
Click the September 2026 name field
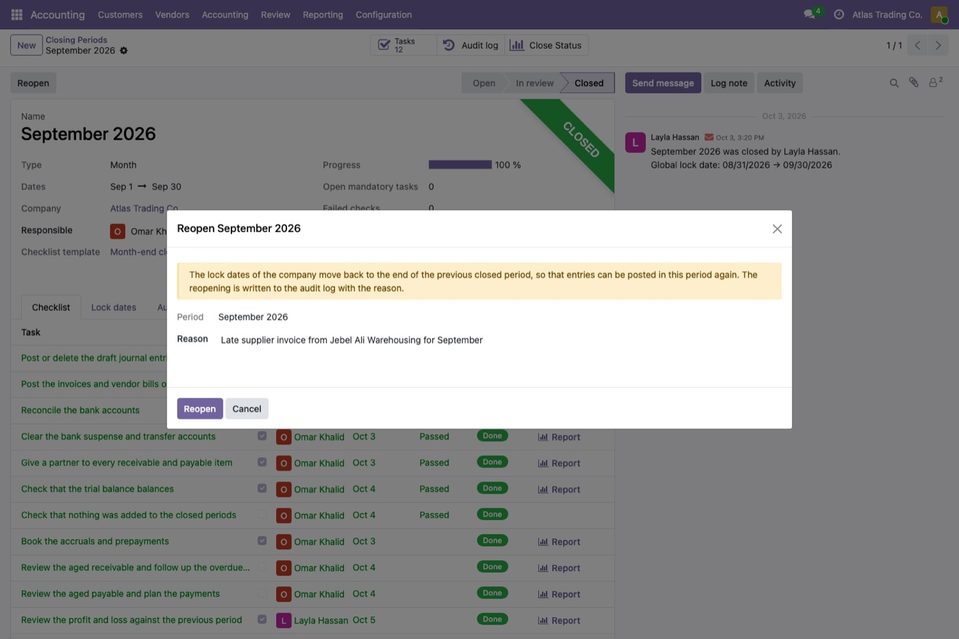click(89, 134)
